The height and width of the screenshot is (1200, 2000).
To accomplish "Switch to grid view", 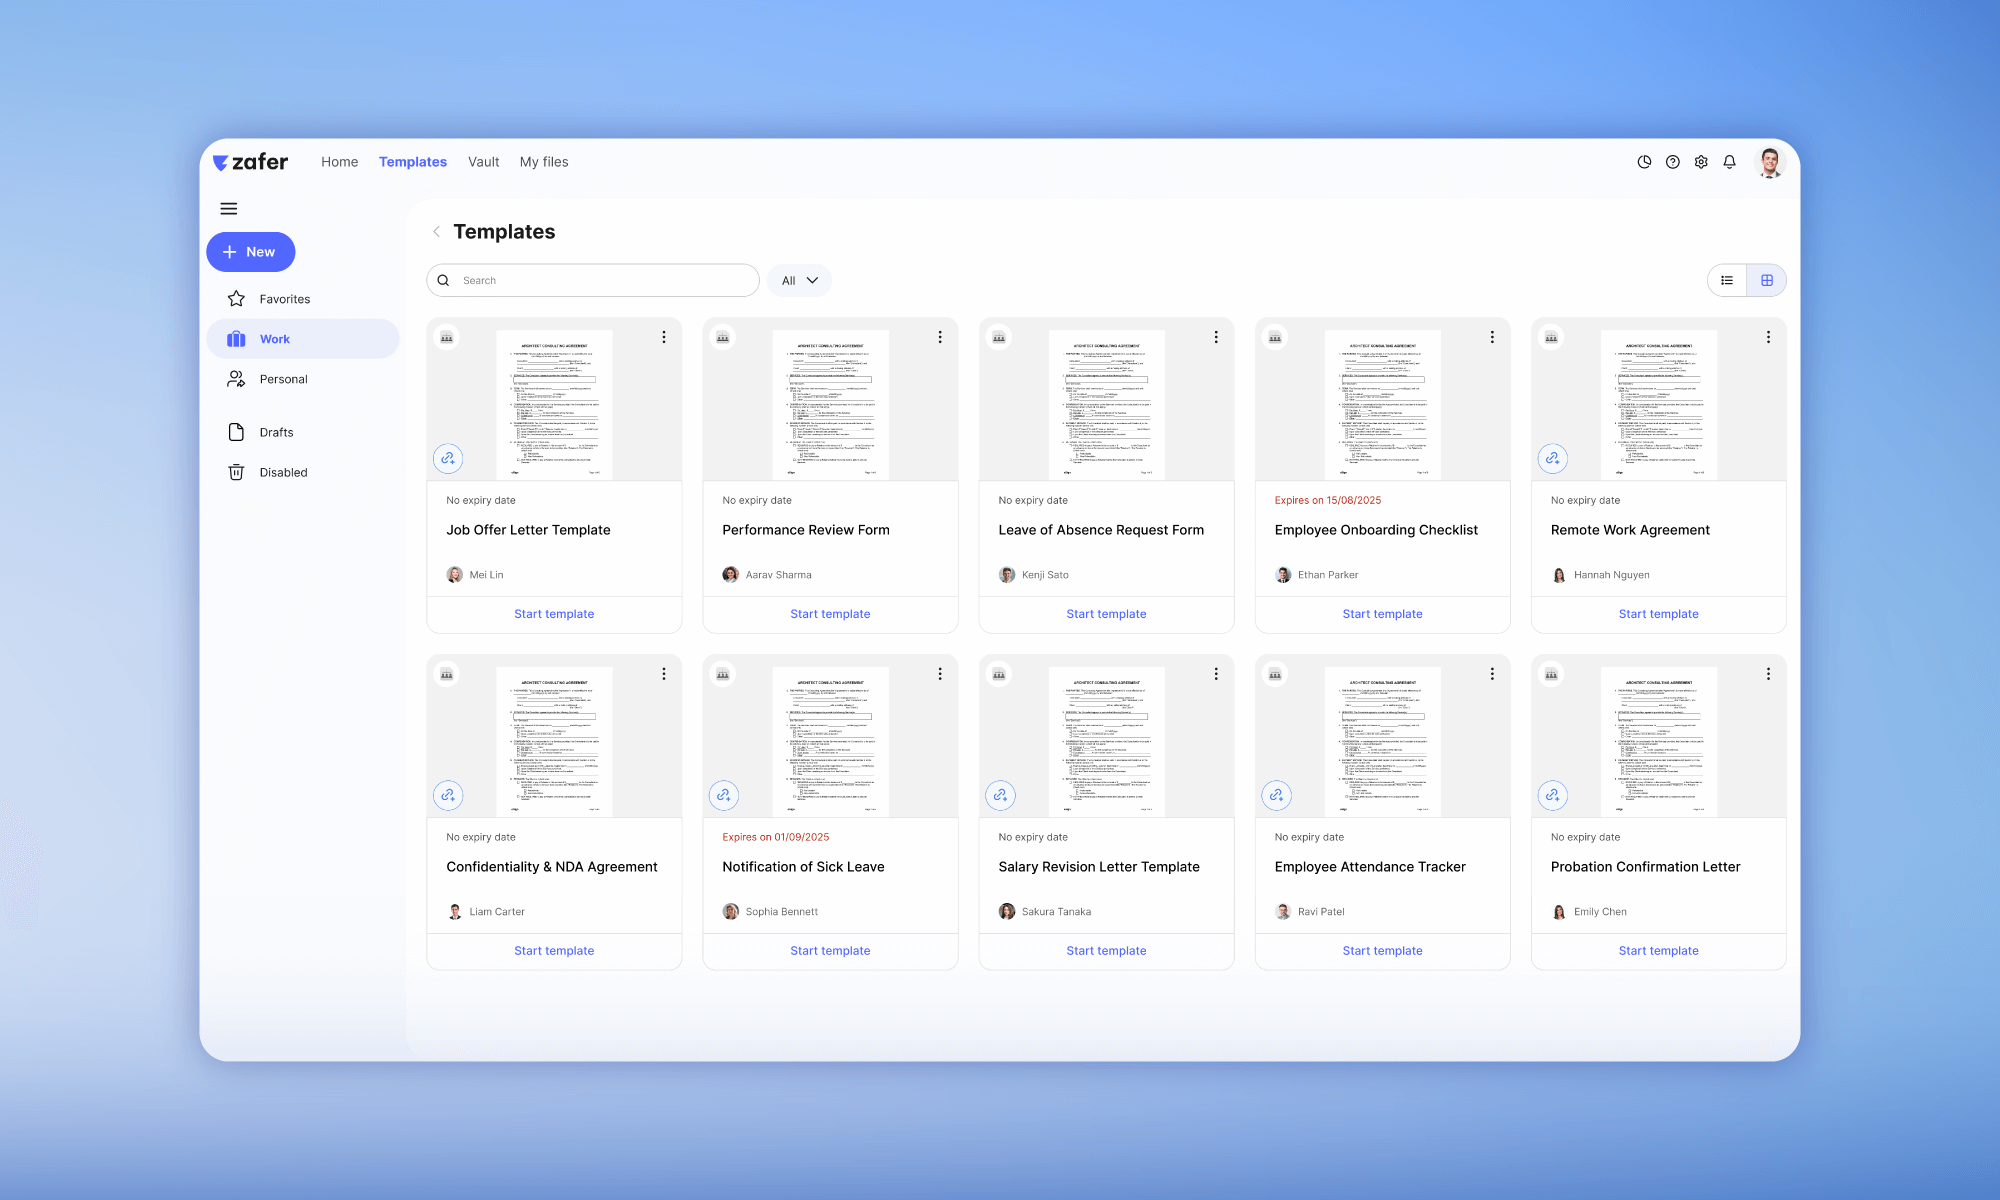I will point(1767,281).
